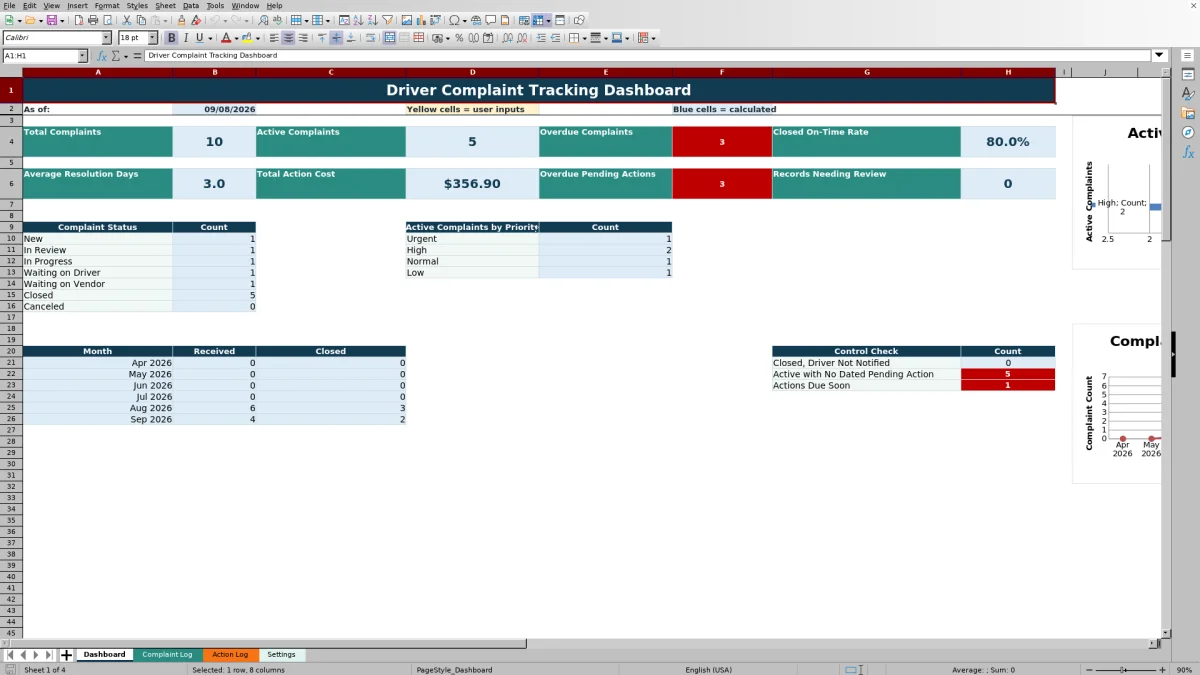
Task: Toggle Align Left for the cell
Action: coord(273,38)
